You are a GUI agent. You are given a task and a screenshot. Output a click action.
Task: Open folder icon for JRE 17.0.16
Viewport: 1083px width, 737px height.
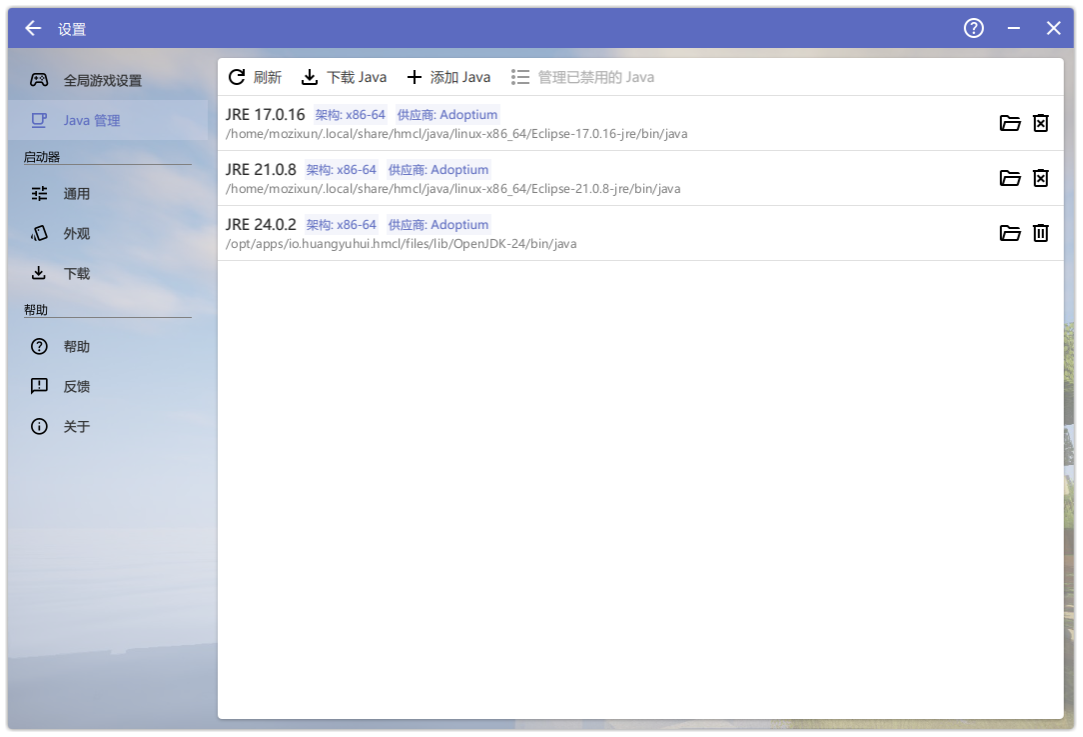point(1010,123)
